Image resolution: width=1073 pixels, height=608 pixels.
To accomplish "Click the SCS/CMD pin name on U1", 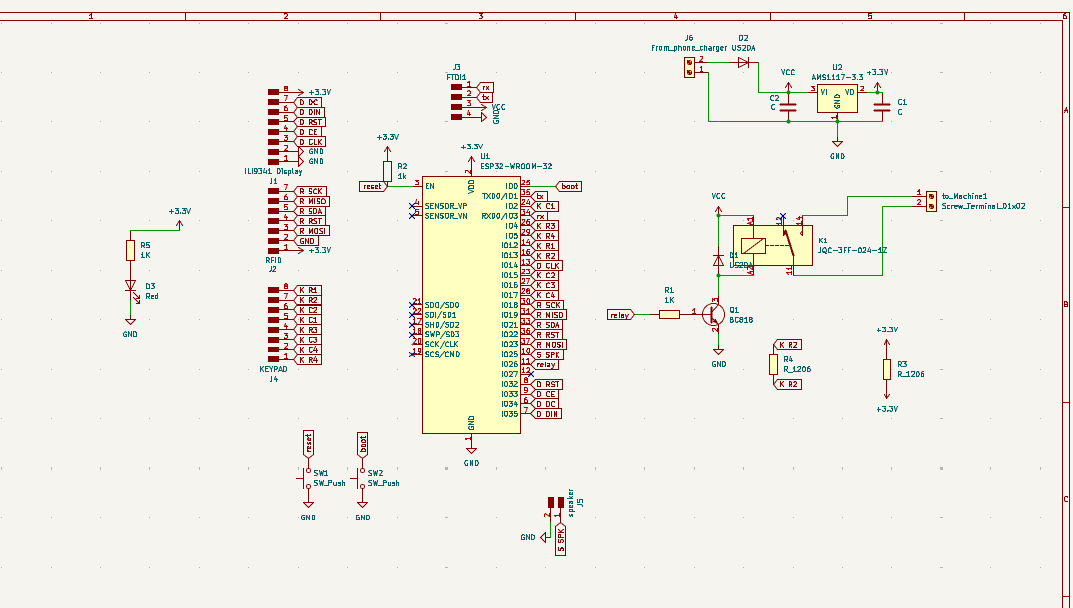I will [x=442, y=354].
